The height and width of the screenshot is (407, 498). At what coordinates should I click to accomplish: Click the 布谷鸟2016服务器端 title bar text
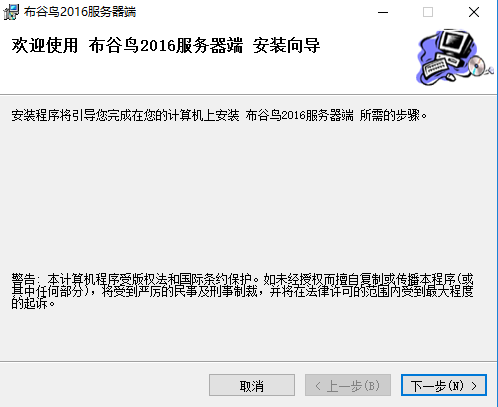pyautogui.click(x=80, y=12)
